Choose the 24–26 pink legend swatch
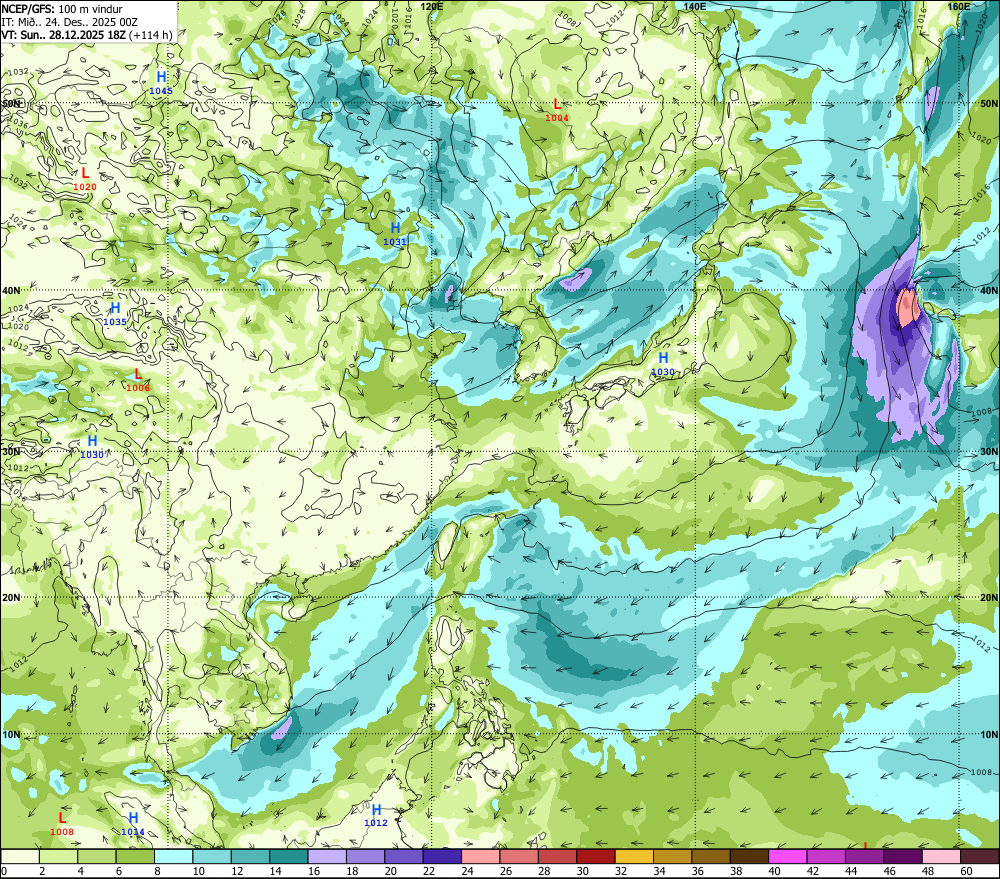Viewport: 1000px width, 879px height. [481, 856]
